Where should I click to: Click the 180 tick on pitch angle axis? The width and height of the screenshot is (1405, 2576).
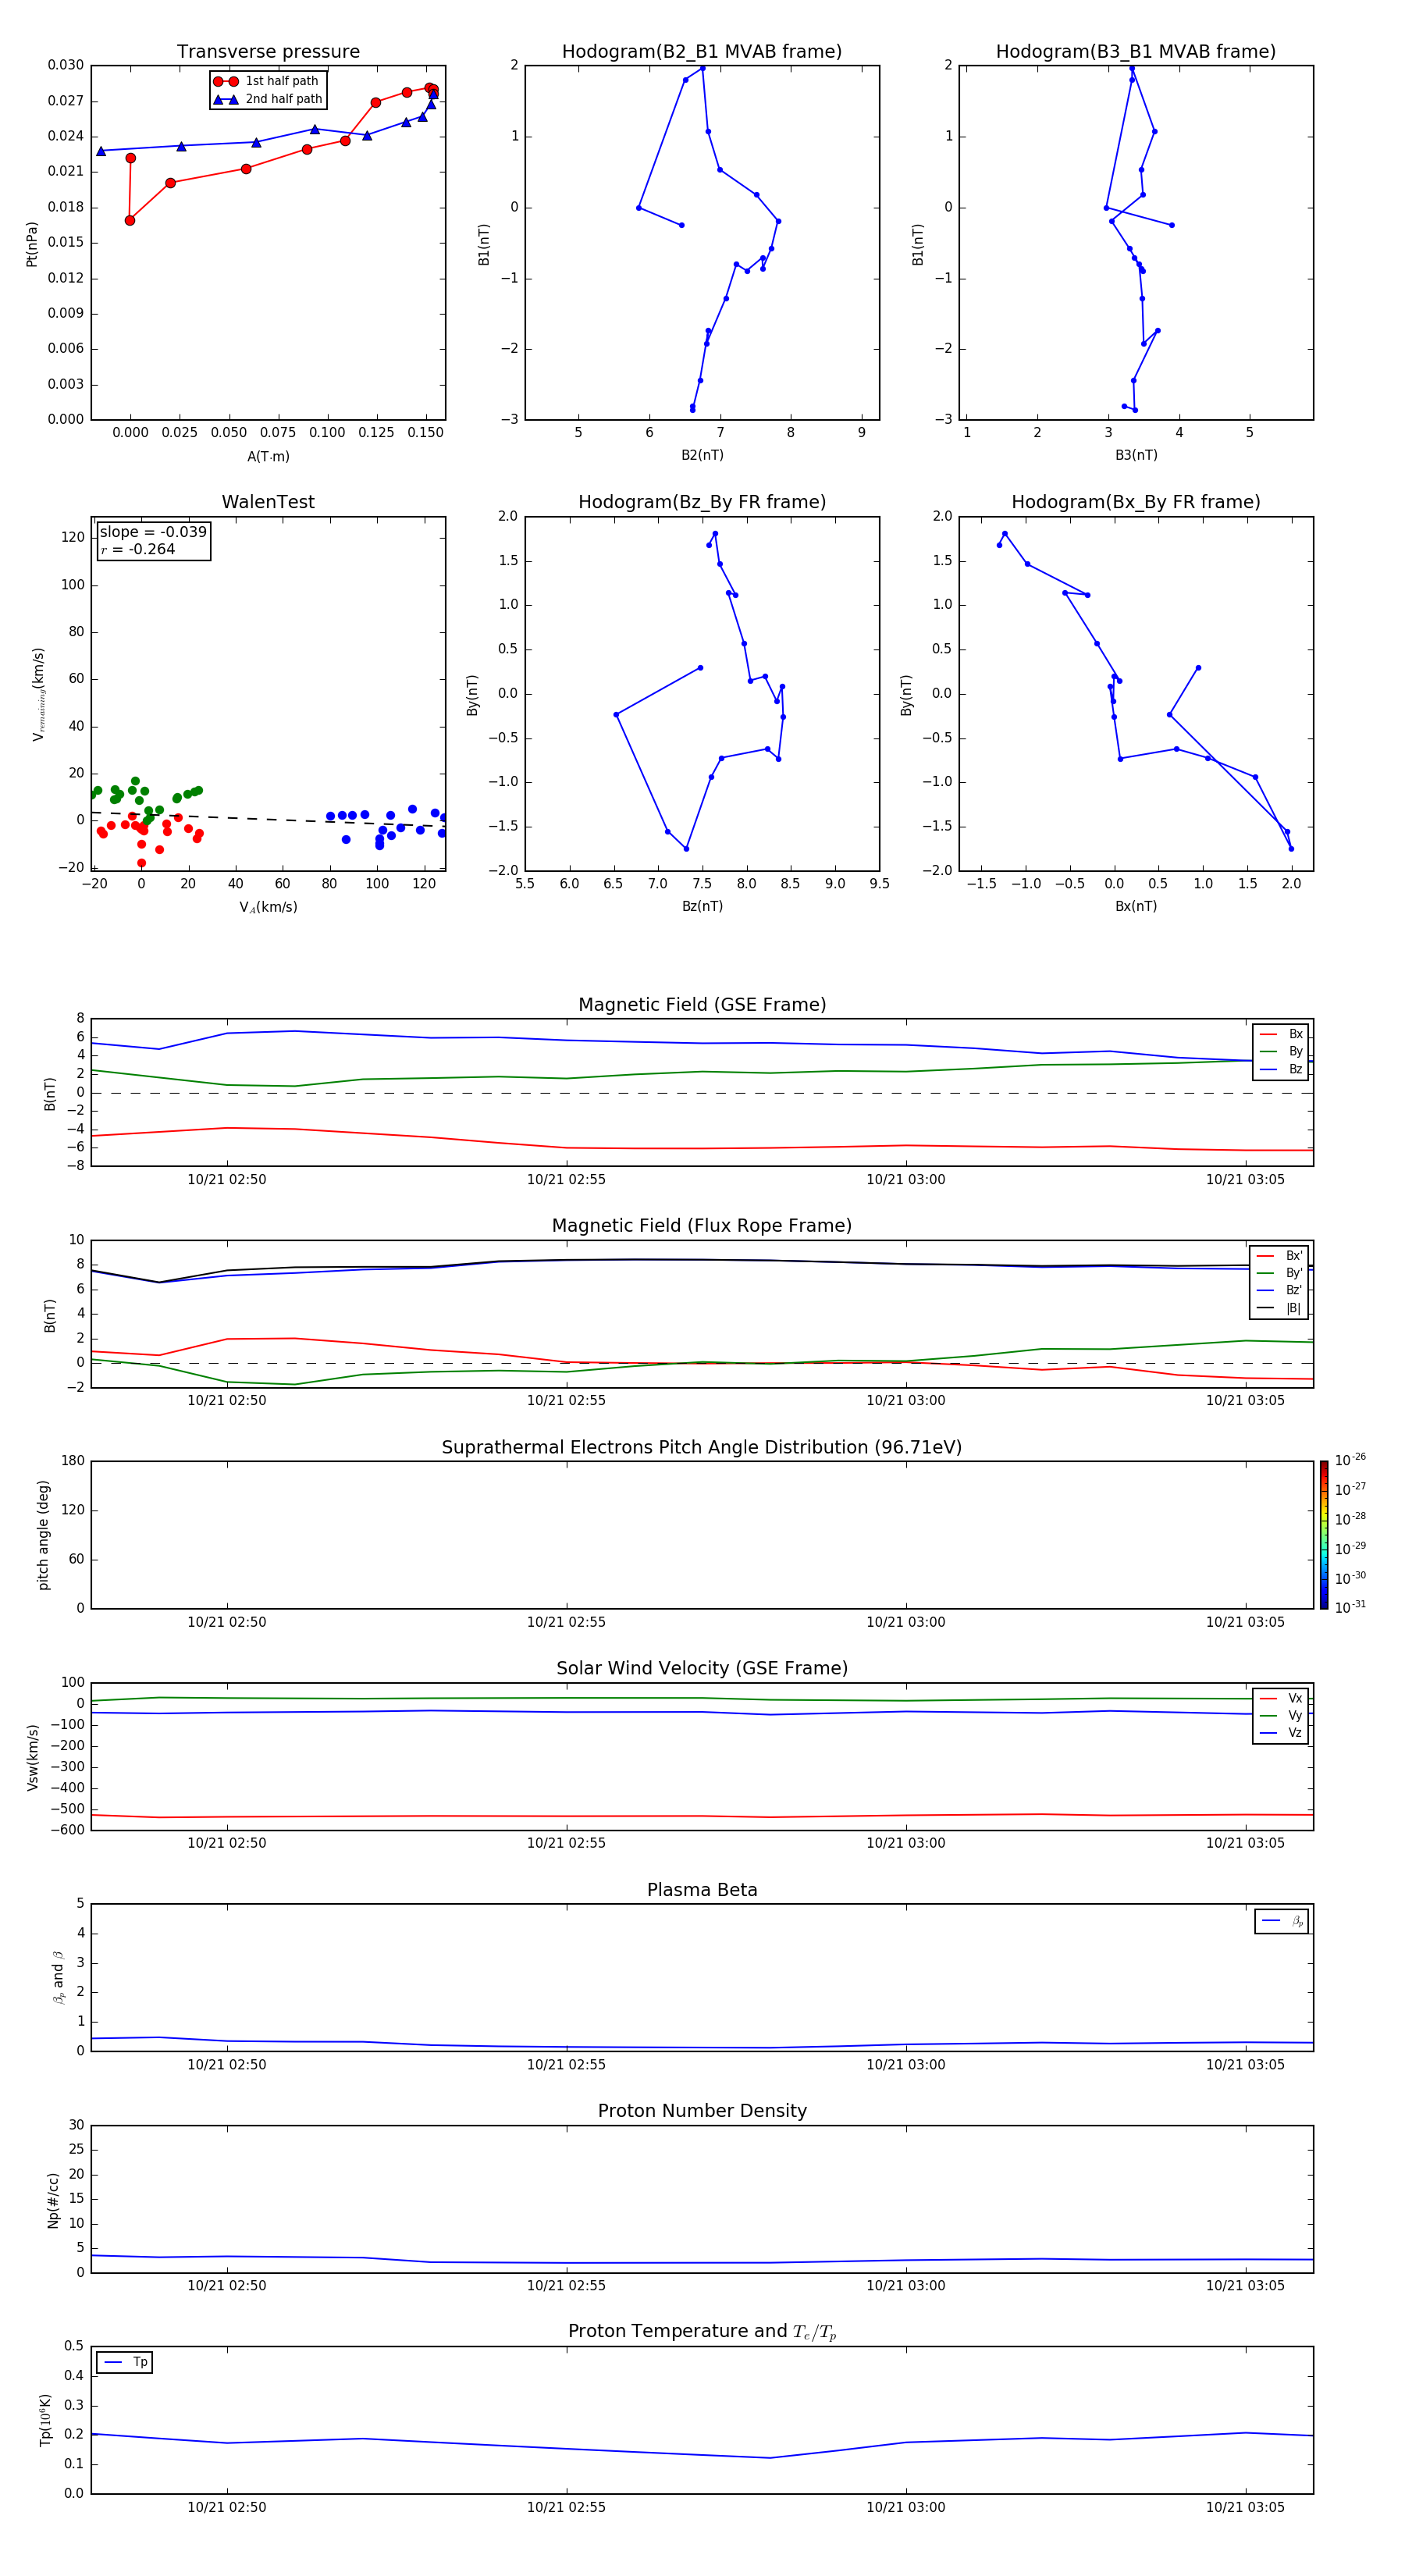73,1461
